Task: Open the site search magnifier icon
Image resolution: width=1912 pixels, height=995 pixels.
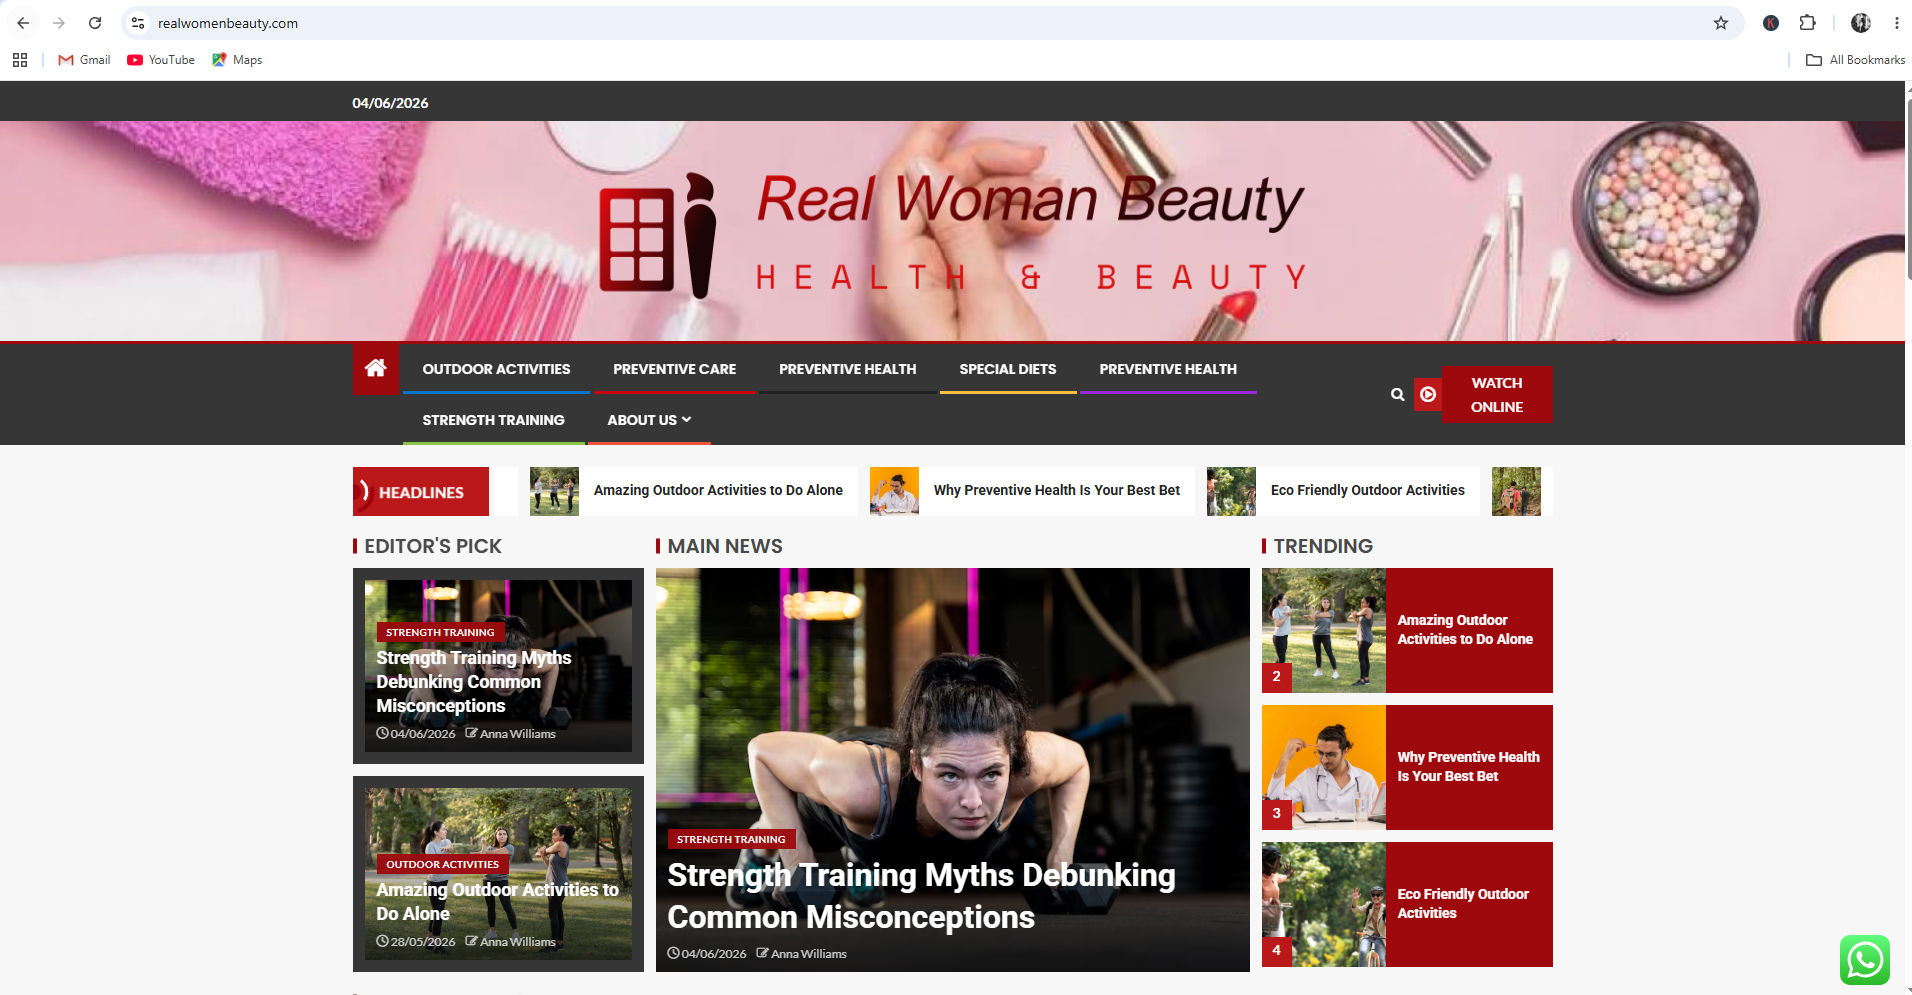Action: pyautogui.click(x=1397, y=395)
